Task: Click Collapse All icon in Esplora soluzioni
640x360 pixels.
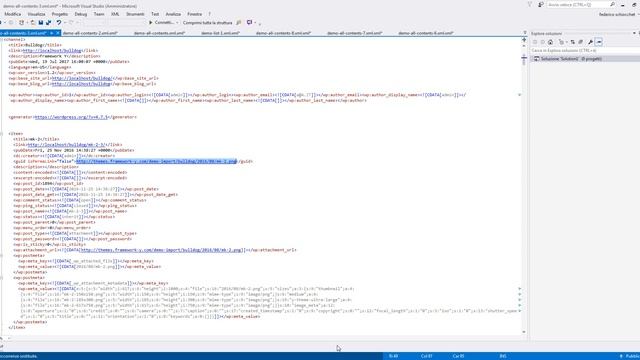Action: tap(580, 42)
